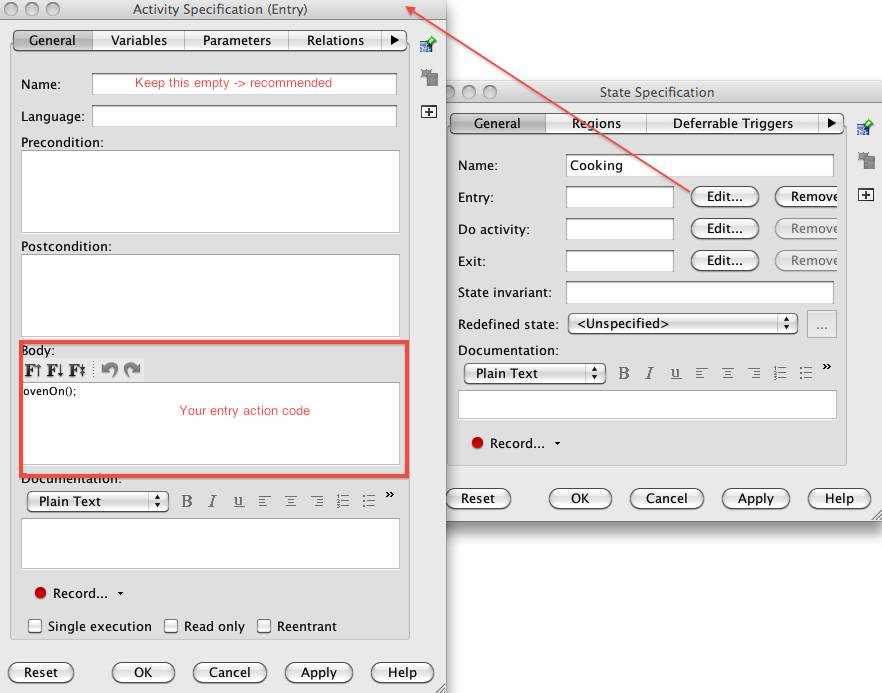Enable the Single execution checkbox
This screenshot has width=882, height=693.
36,626
